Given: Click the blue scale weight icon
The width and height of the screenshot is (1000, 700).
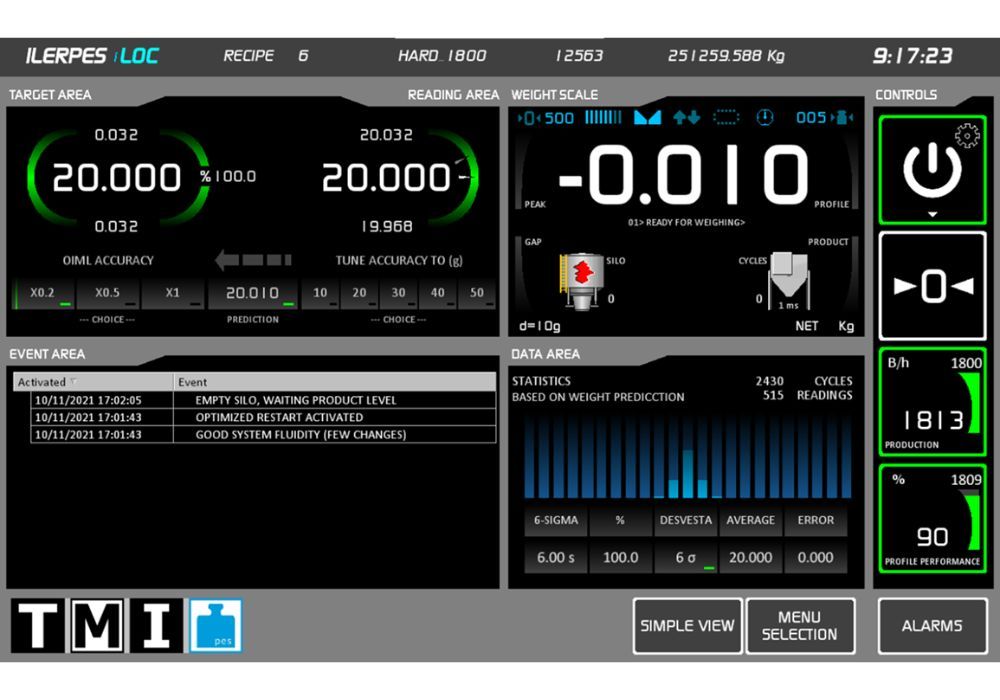Looking at the screenshot, I should 216,626.
